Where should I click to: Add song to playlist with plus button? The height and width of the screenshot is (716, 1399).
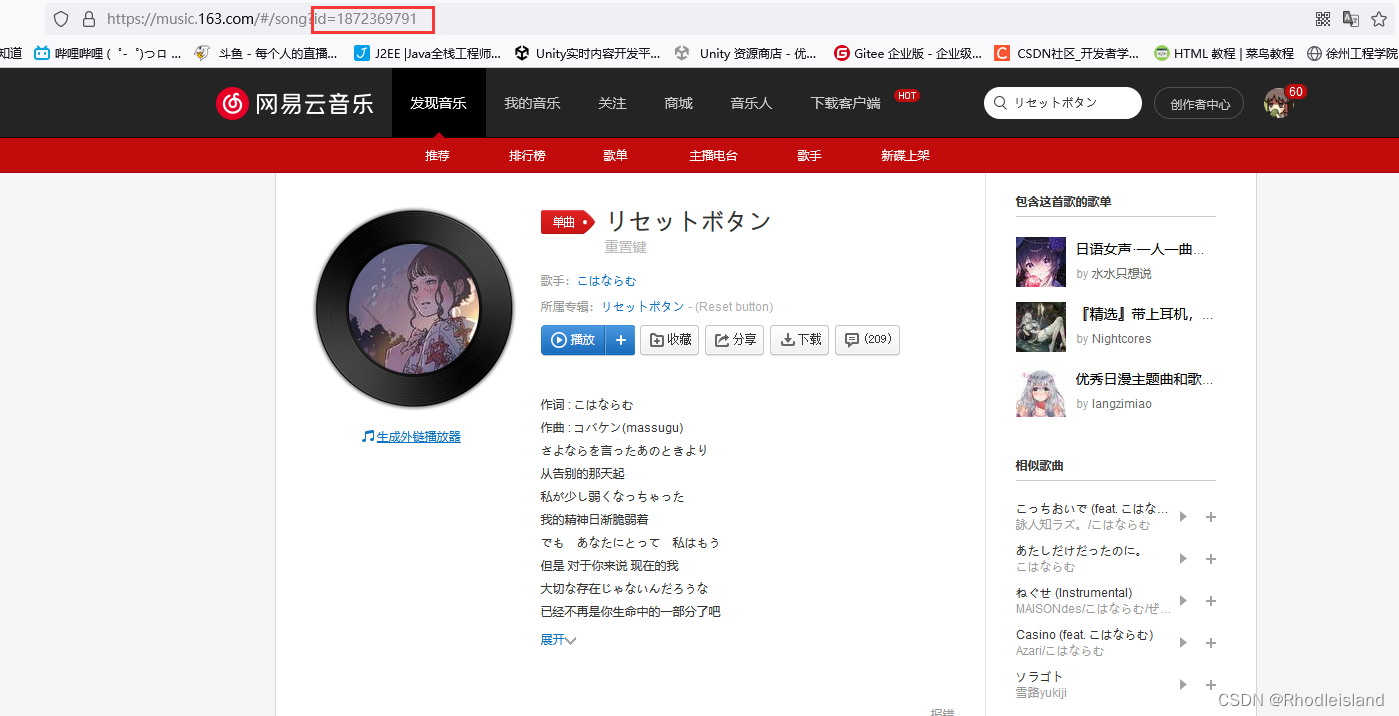pyautogui.click(x=620, y=340)
